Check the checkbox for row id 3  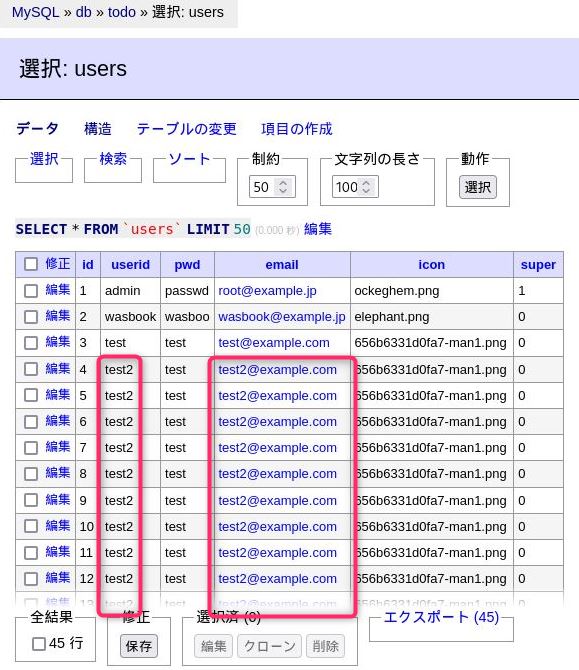click(31, 343)
